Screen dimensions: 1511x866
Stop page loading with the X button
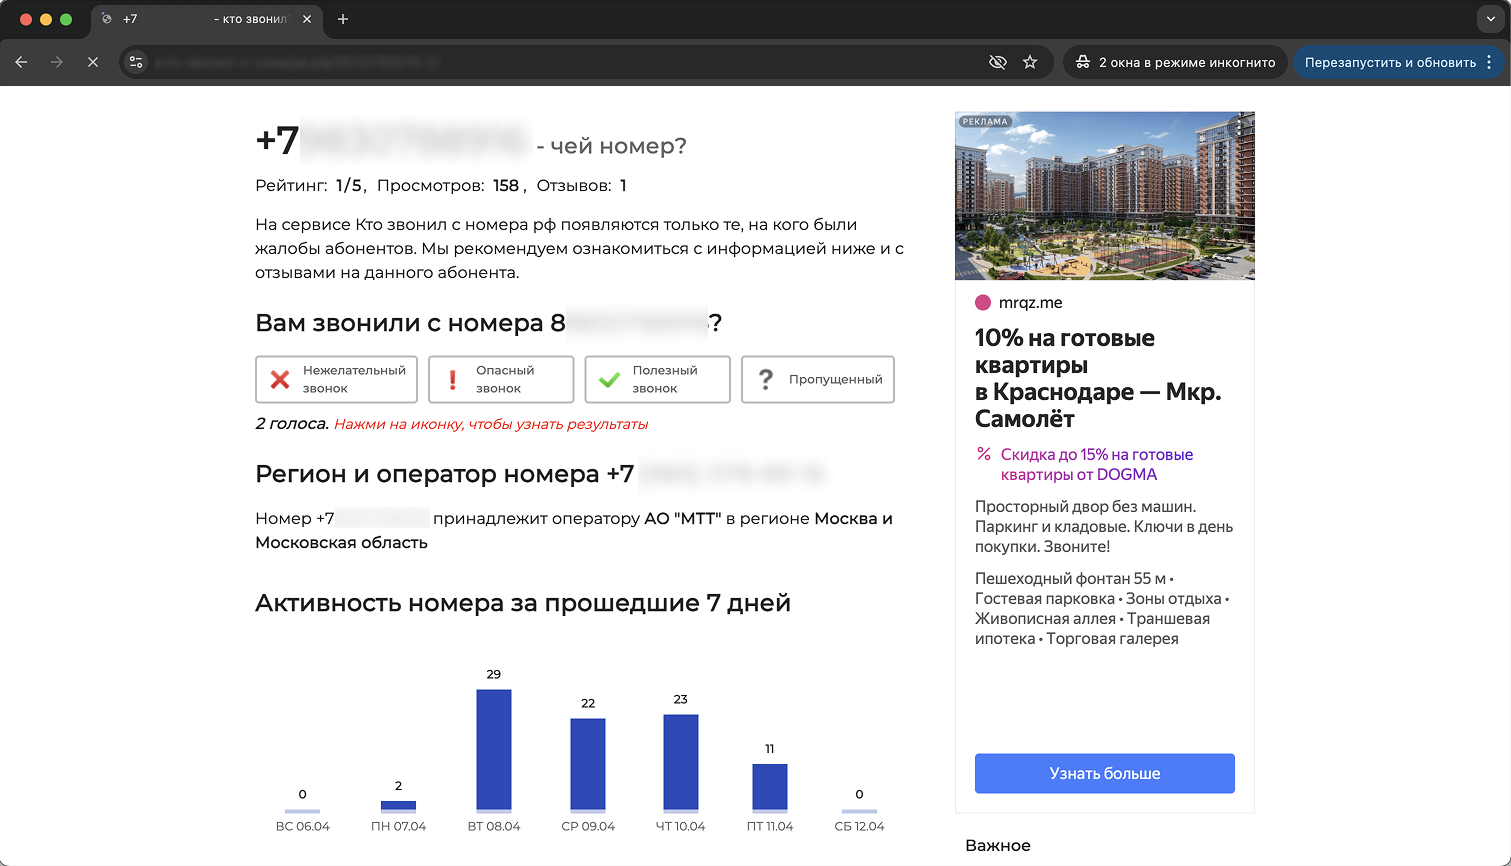pos(93,62)
